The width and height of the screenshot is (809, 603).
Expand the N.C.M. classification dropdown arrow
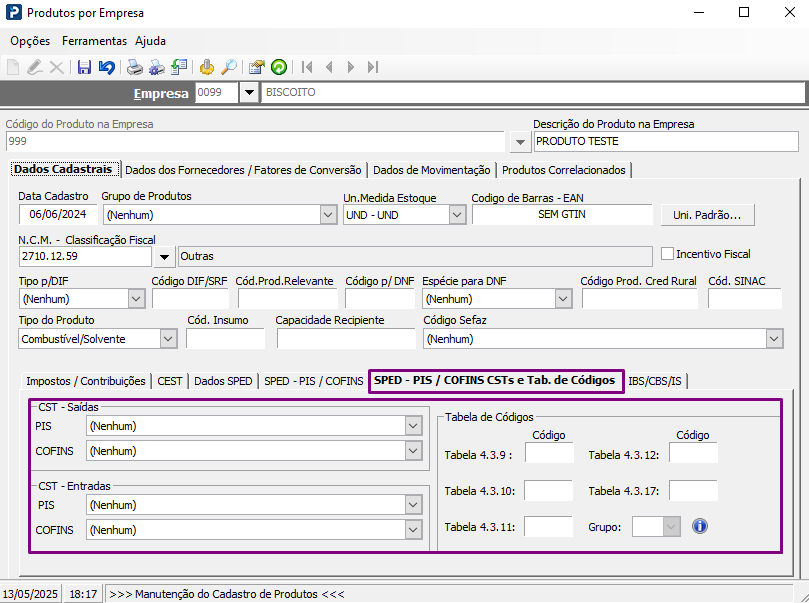[164, 256]
